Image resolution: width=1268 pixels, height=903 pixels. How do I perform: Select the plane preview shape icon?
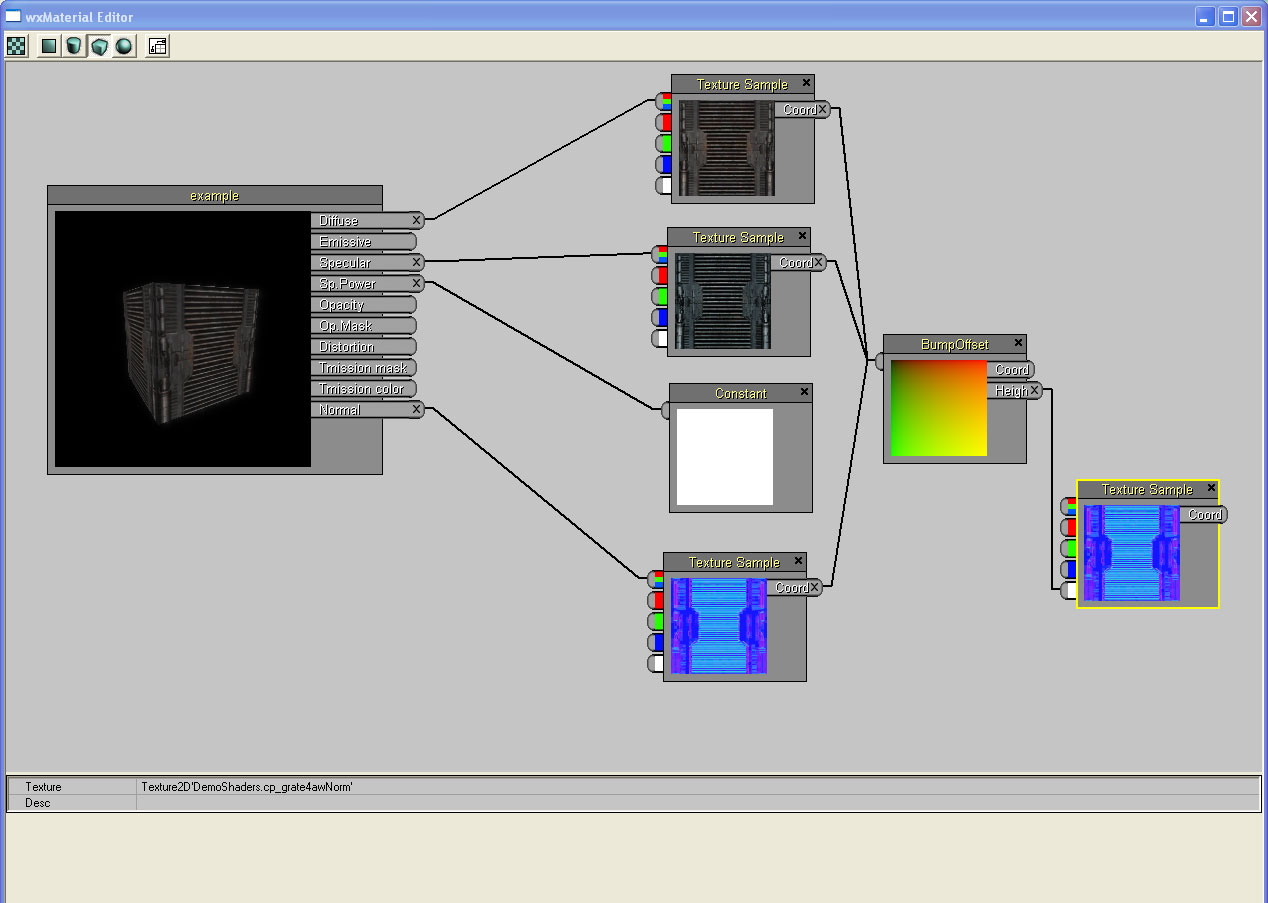coord(49,46)
